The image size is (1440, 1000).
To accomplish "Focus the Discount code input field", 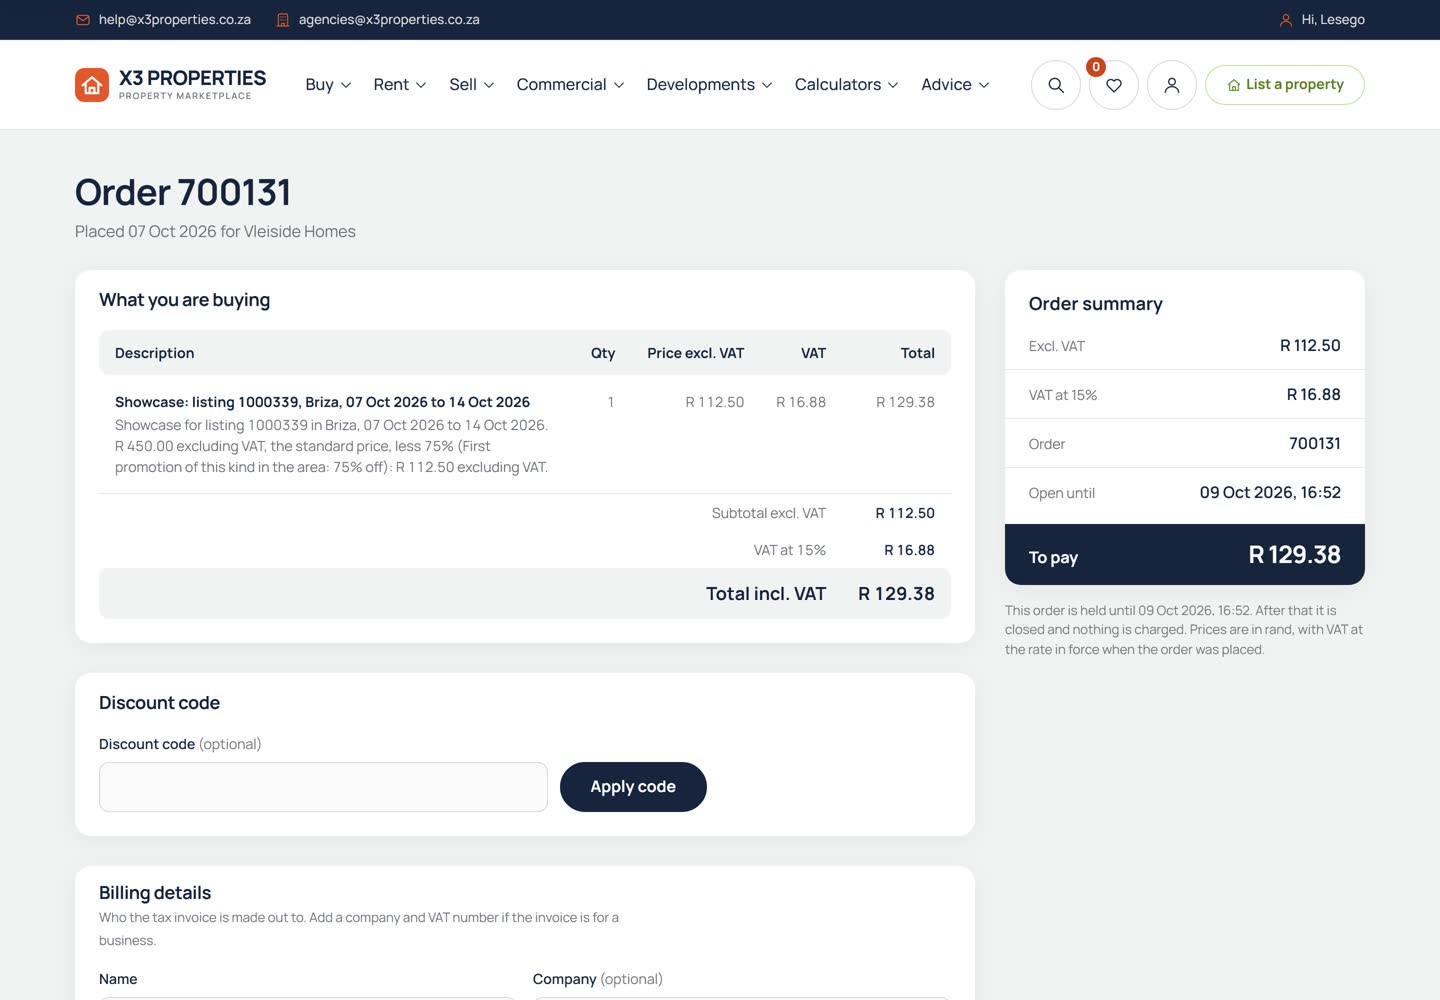I will click(323, 787).
